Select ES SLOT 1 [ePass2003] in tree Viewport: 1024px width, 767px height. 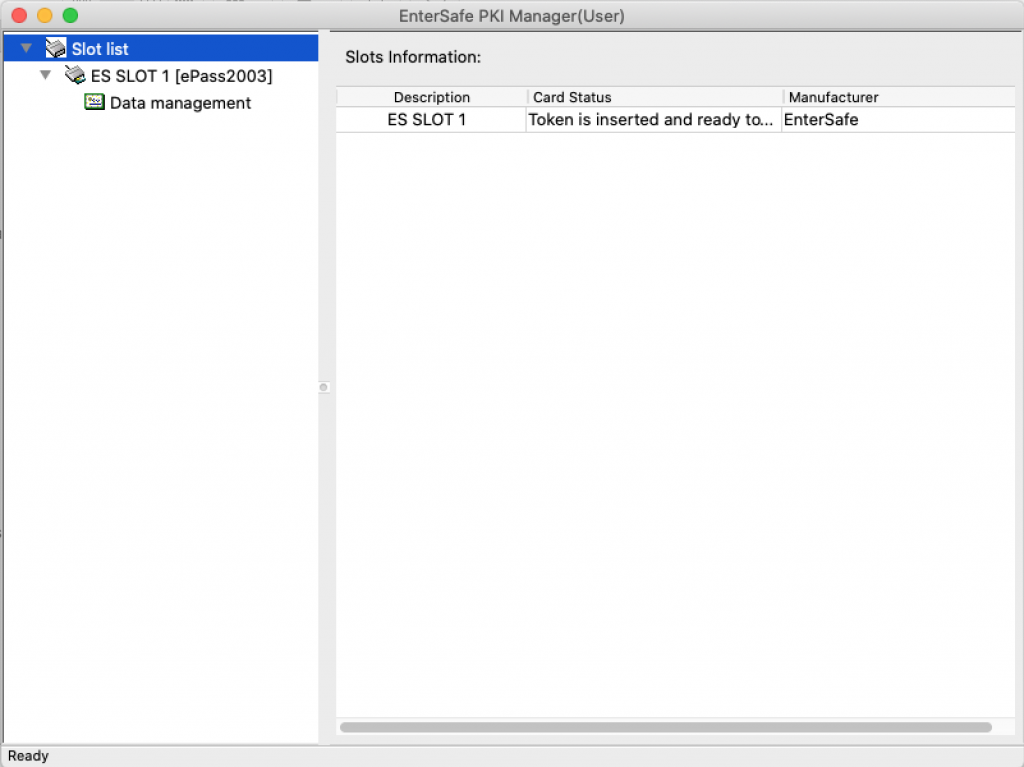tap(182, 76)
